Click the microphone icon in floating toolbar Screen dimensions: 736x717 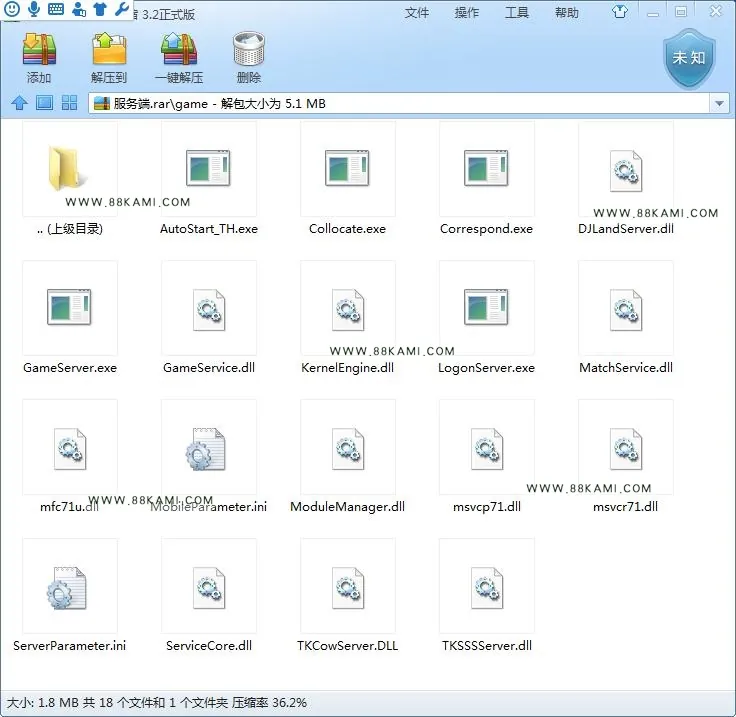(x=34, y=9)
